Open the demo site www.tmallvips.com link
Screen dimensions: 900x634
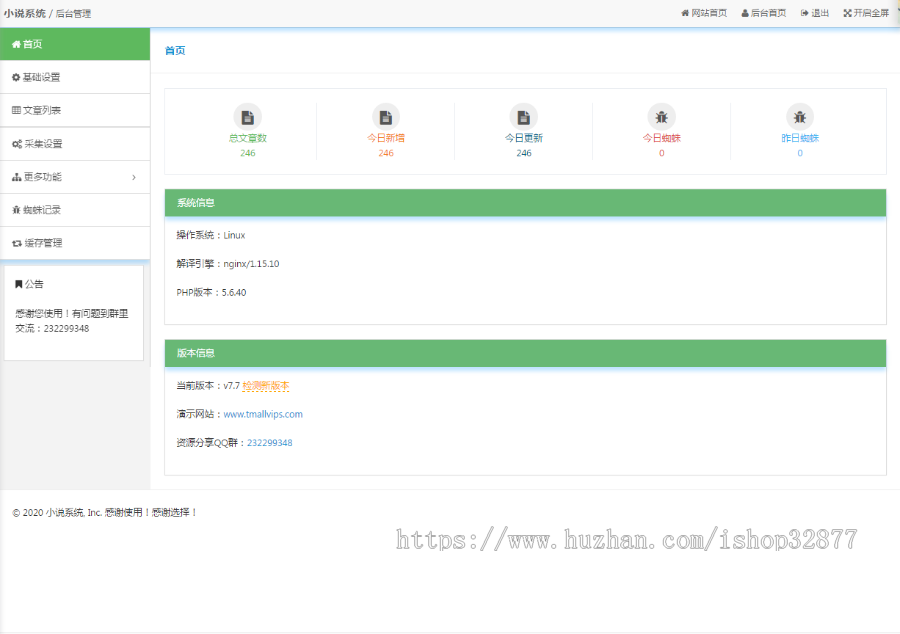click(x=262, y=415)
